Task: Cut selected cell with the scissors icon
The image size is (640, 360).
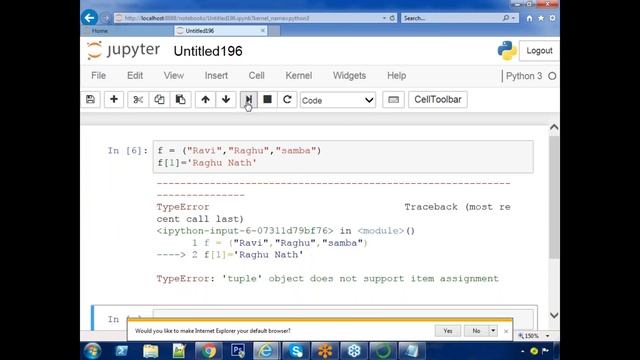Action: point(138,100)
